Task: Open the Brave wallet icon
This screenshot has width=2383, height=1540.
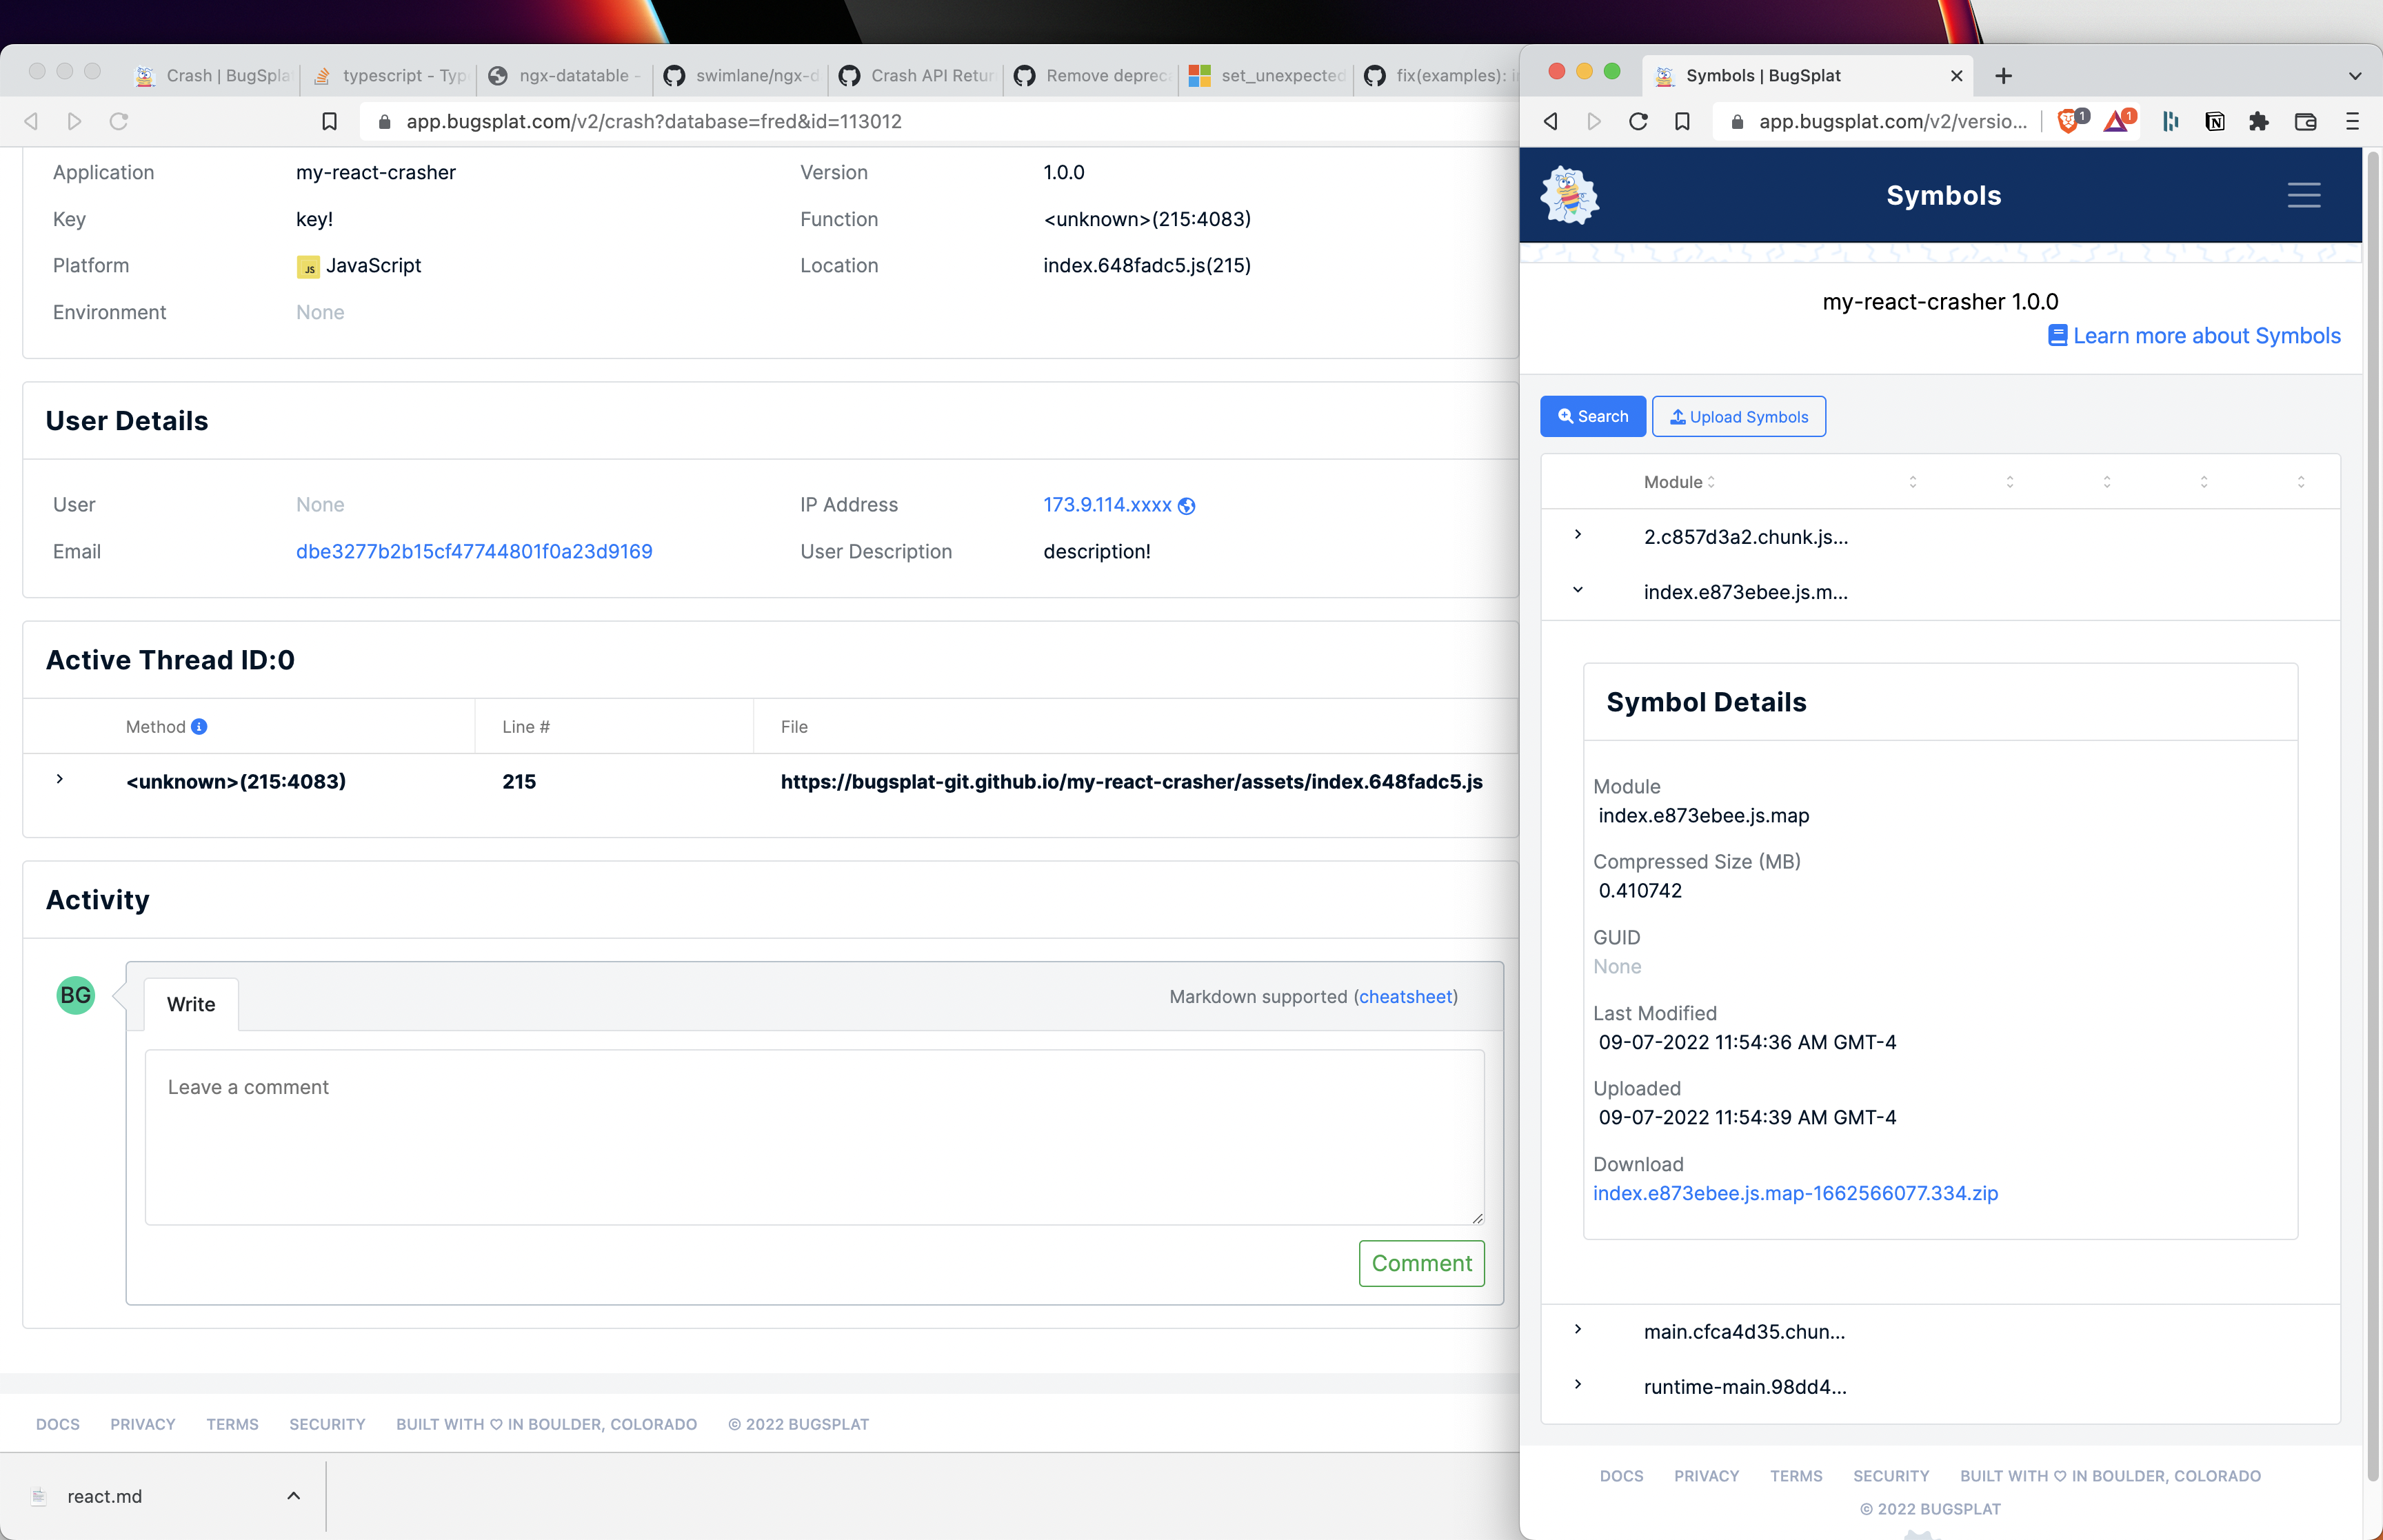Action: click(2305, 122)
